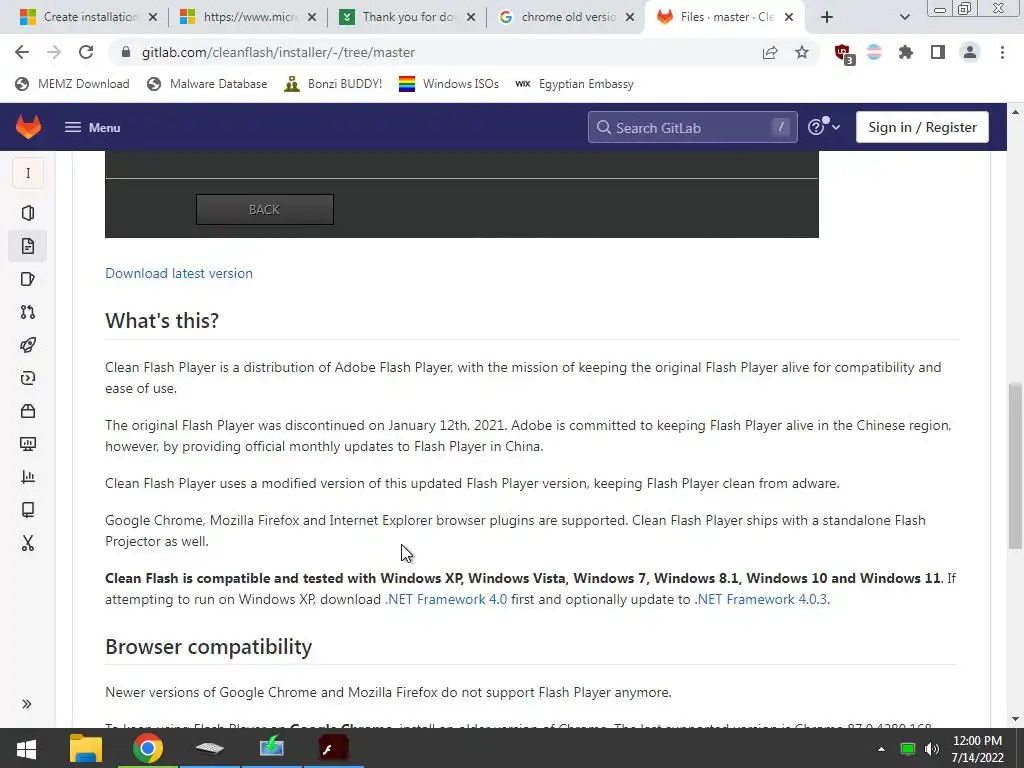Screen dimensions: 1024x768
Task: Open File Explorer from taskbar
Action: point(86,748)
